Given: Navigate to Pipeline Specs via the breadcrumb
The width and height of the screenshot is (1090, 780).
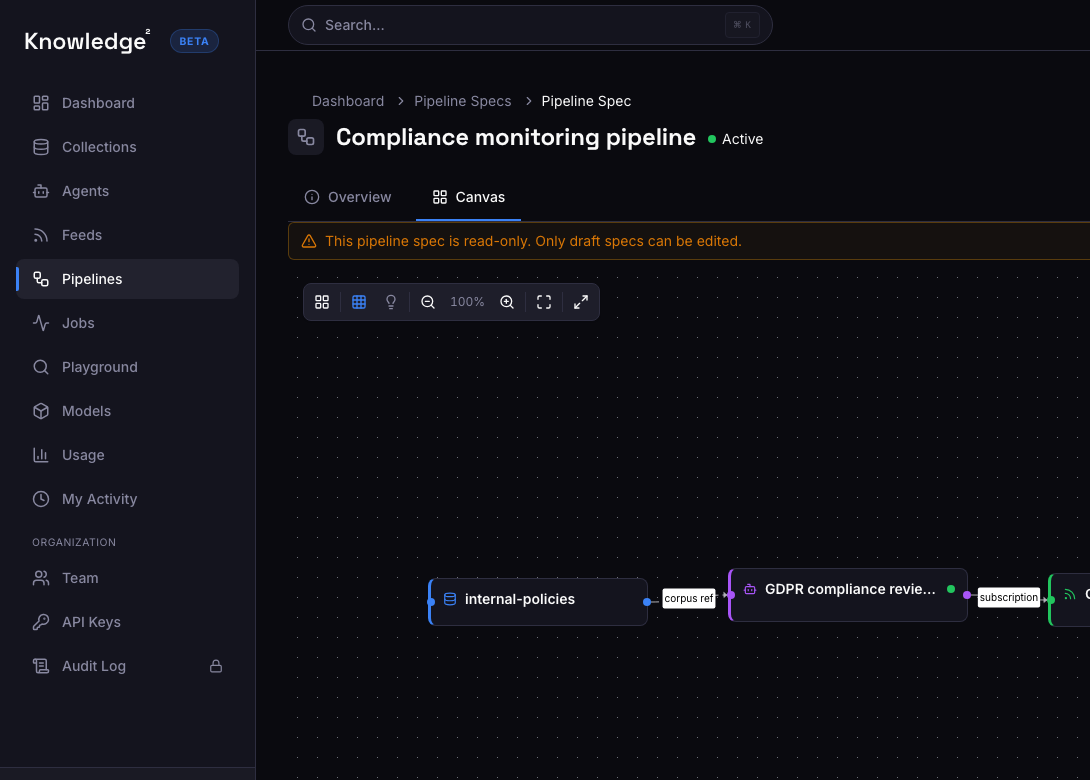Looking at the screenshot, I should pyautogui.click(x=462, y=101).
